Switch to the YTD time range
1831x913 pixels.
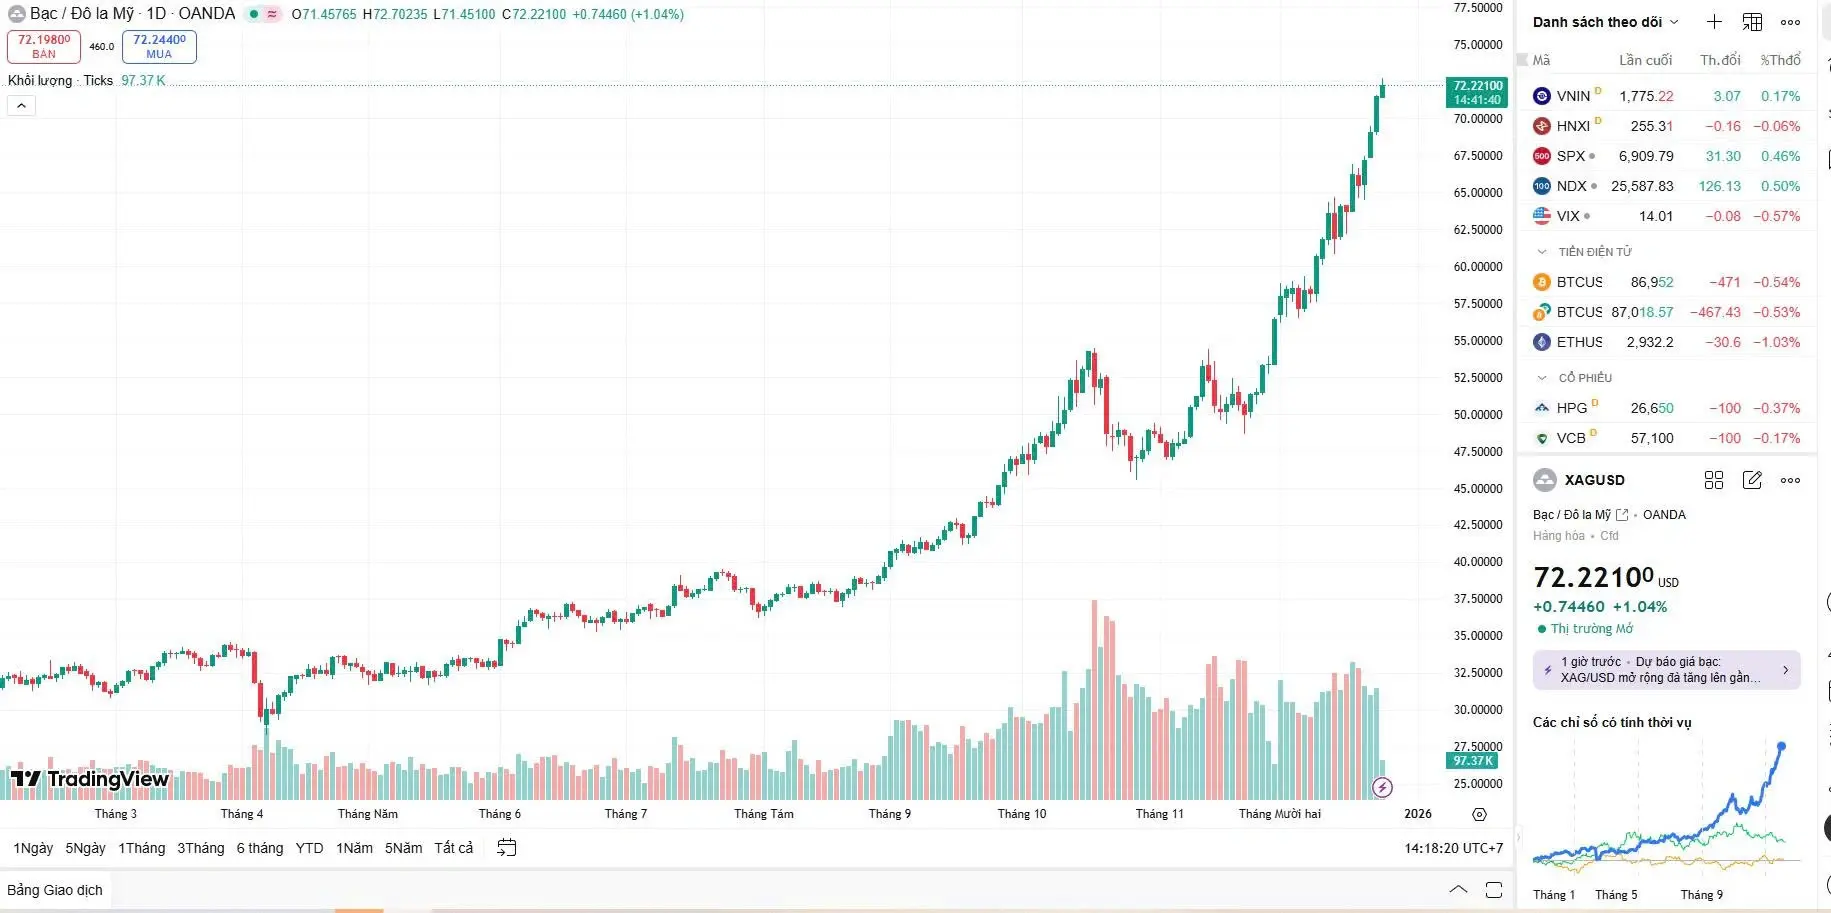tap(309, 848)
